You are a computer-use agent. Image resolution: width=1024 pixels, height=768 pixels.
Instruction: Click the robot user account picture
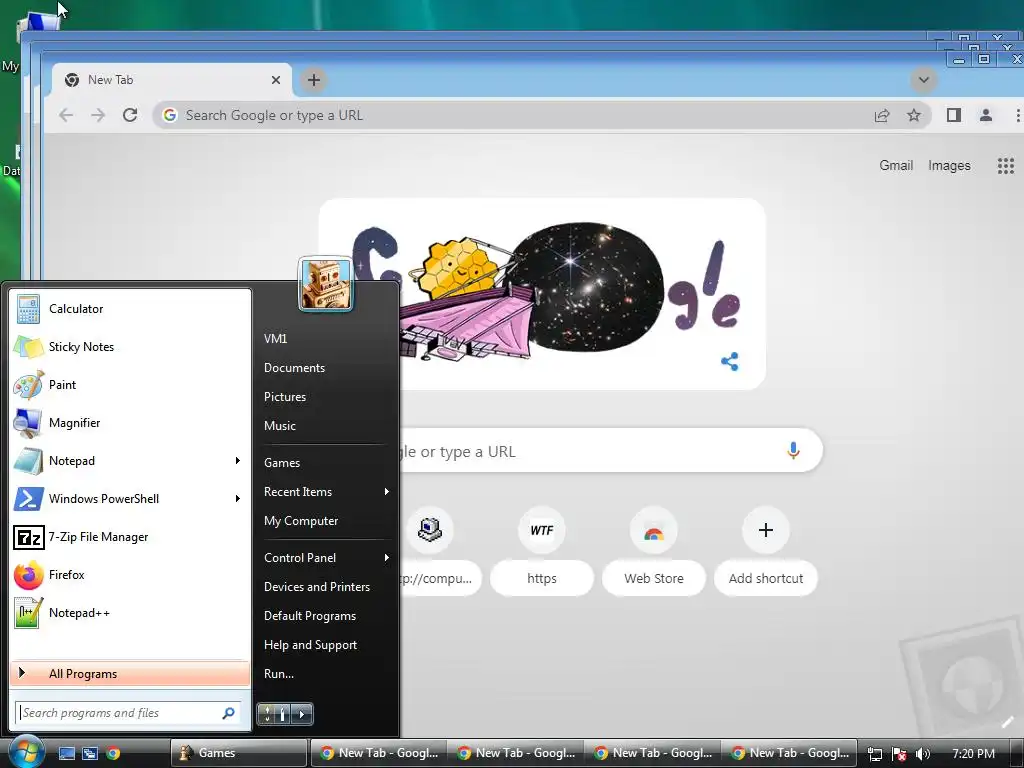pos(325,283)
